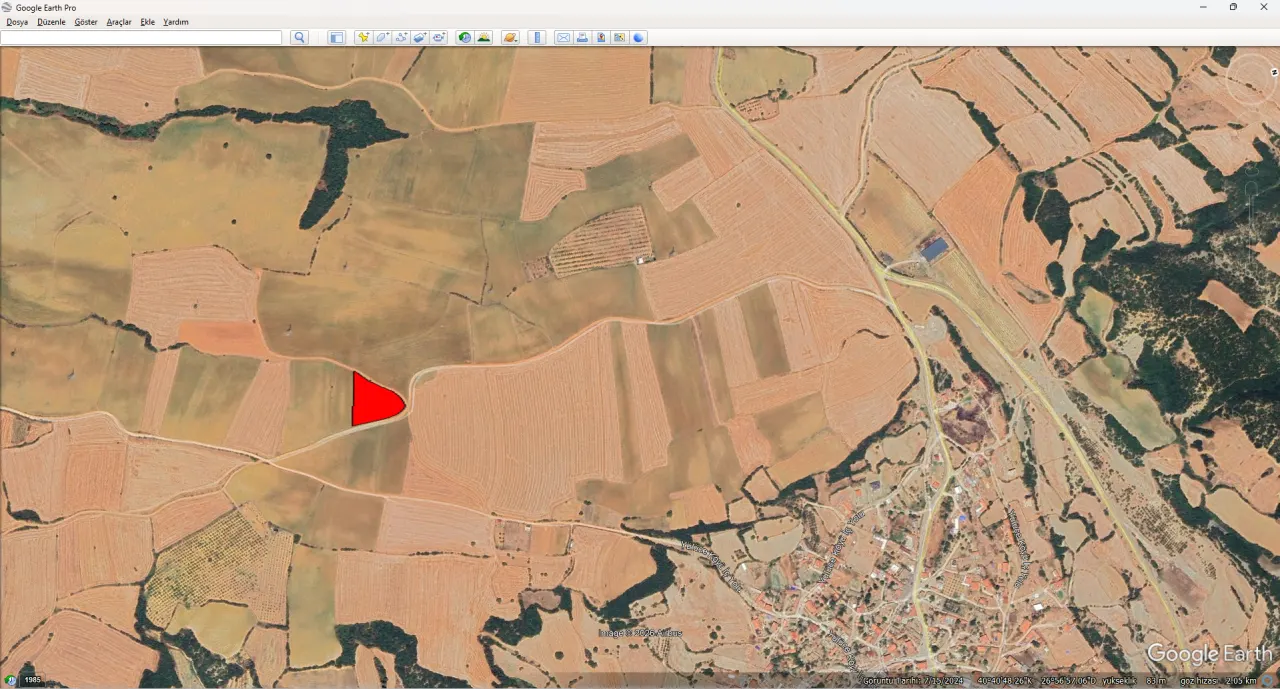Click the look-around compass ring

pyautogui.click(x=1251, y=78)
